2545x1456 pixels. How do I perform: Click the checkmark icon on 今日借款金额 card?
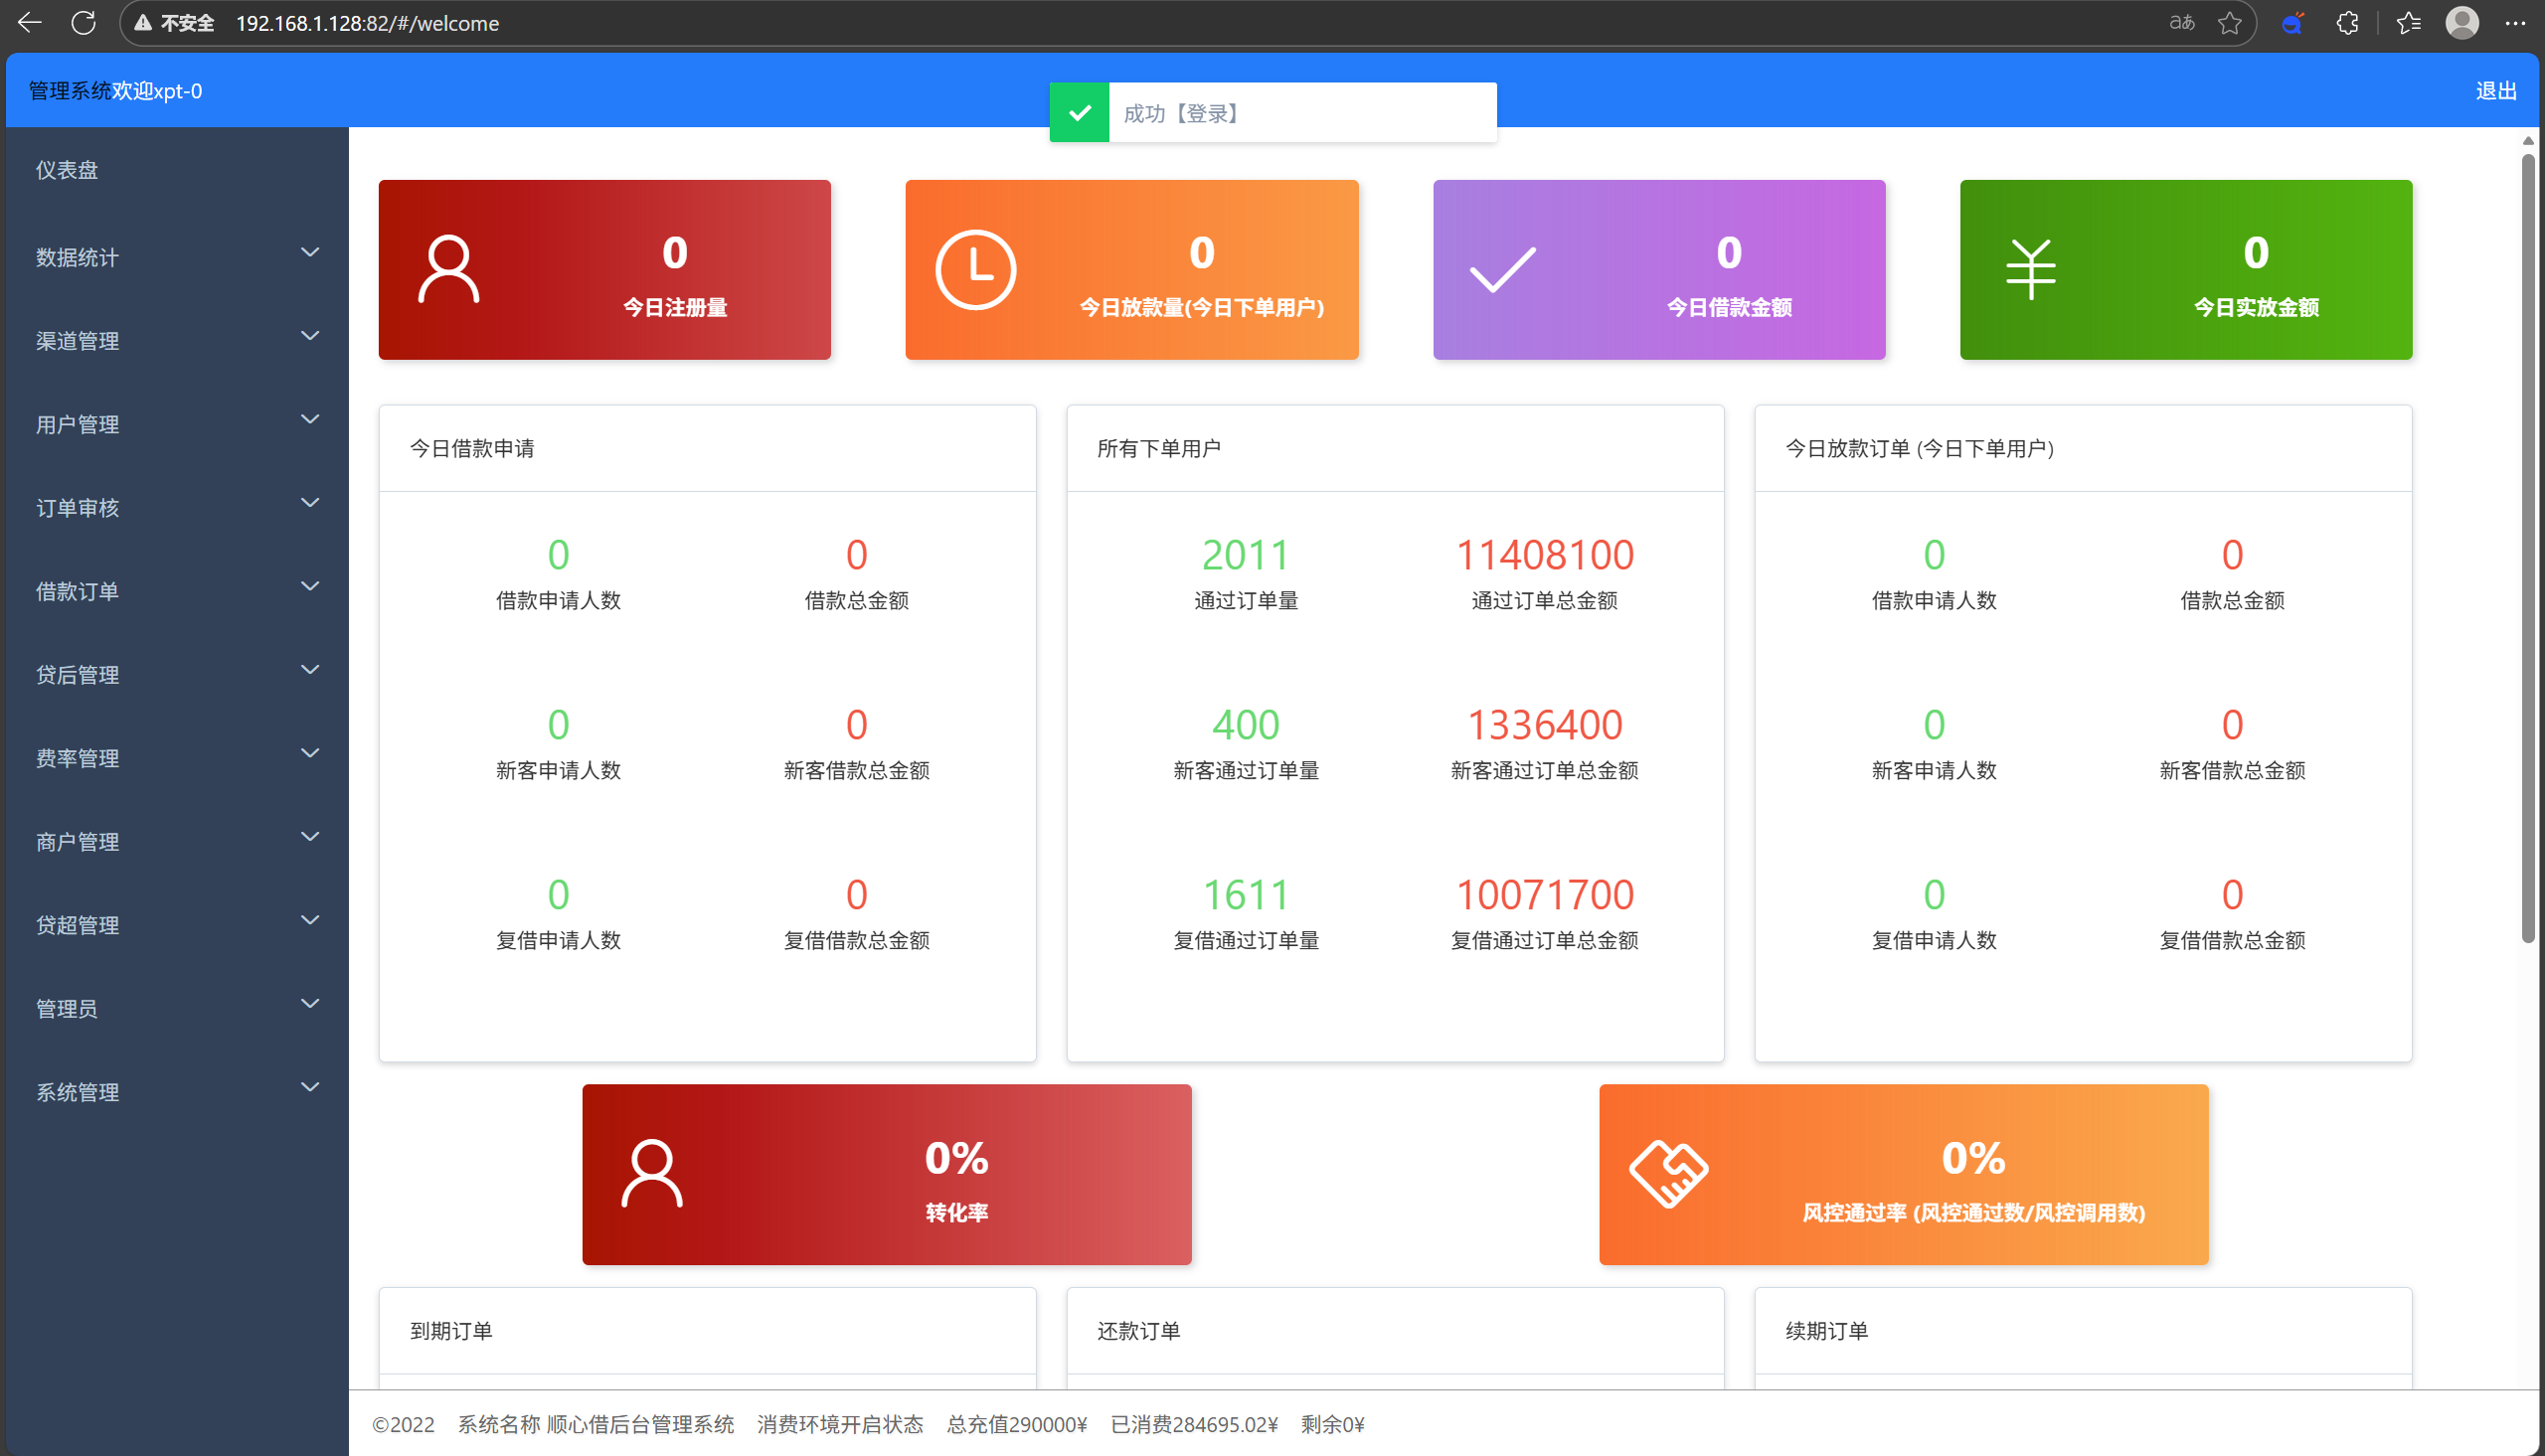click(x=1502, y=269)
